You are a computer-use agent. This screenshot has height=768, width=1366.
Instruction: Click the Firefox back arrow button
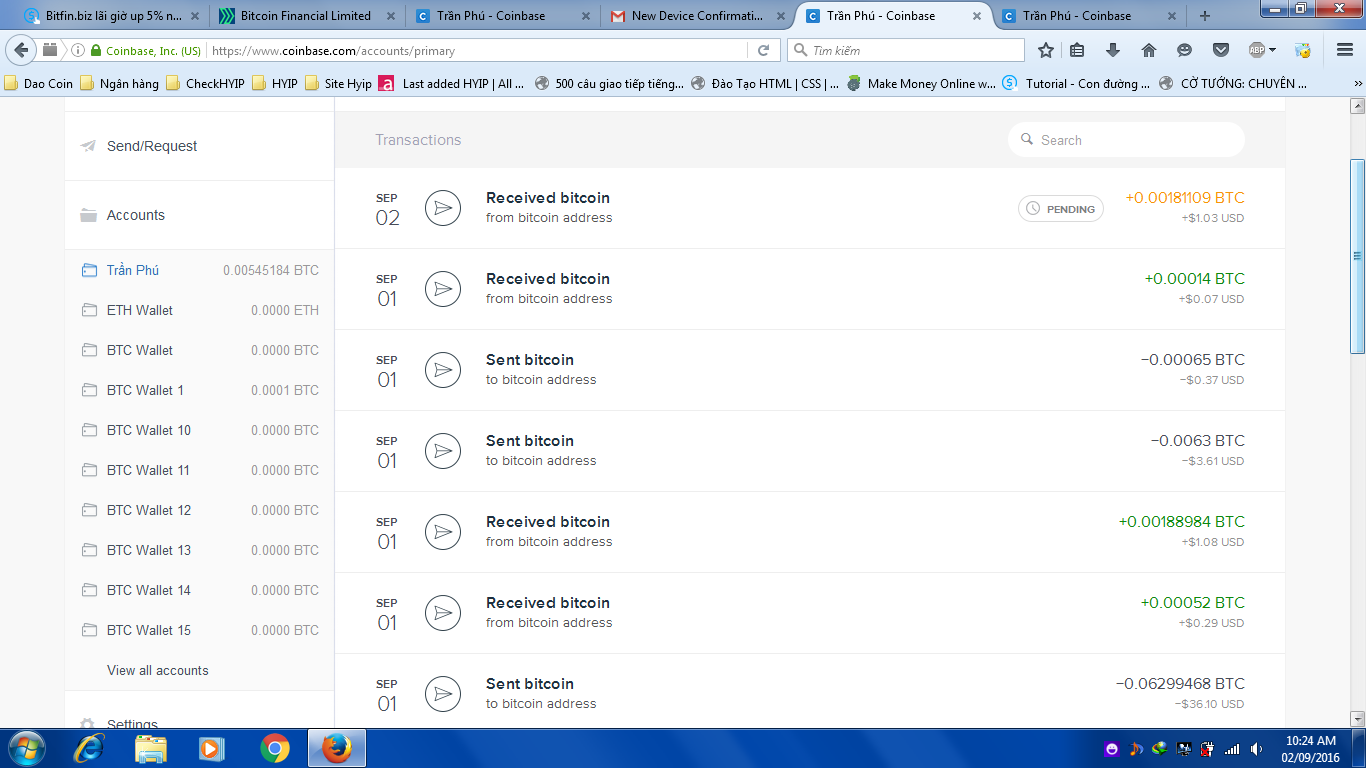pos(22,50)
